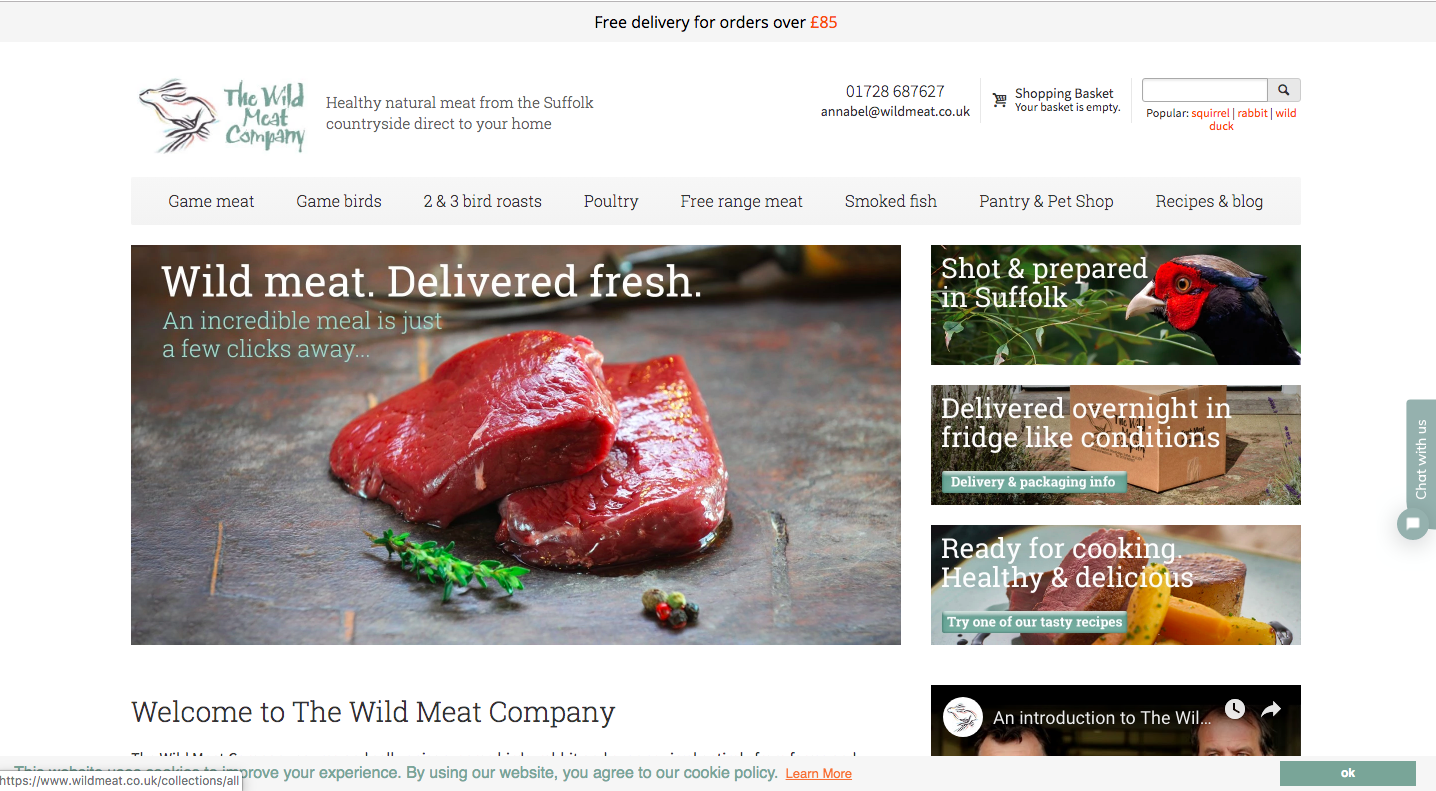Accept cookies with the ok button
This screenshot has width=1436, height=791.
tap(1347, 773)
